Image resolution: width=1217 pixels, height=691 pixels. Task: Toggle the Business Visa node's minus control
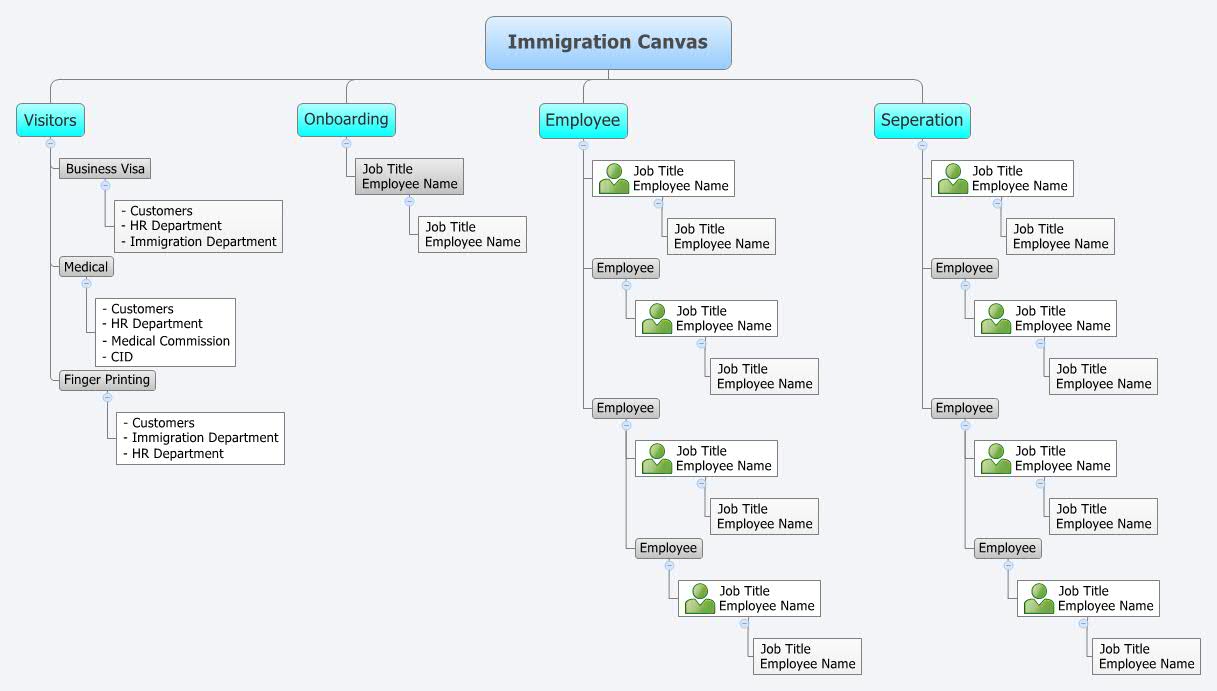[x=105, y=185]
